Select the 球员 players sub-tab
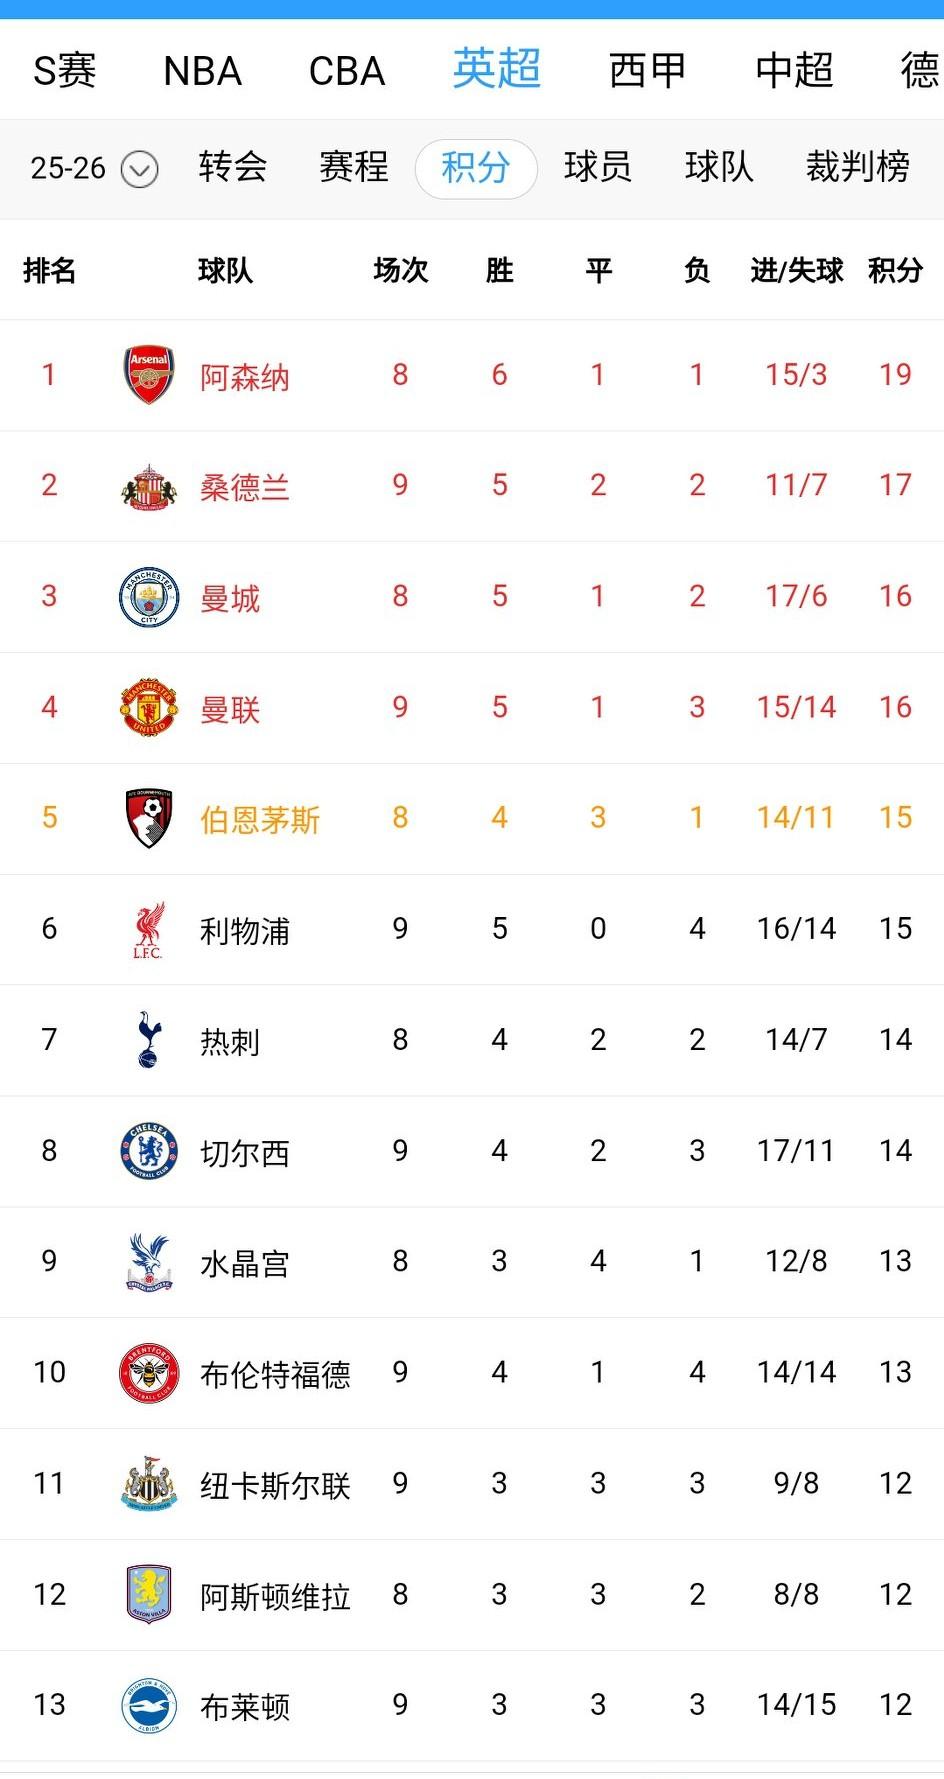 point(598,167)
